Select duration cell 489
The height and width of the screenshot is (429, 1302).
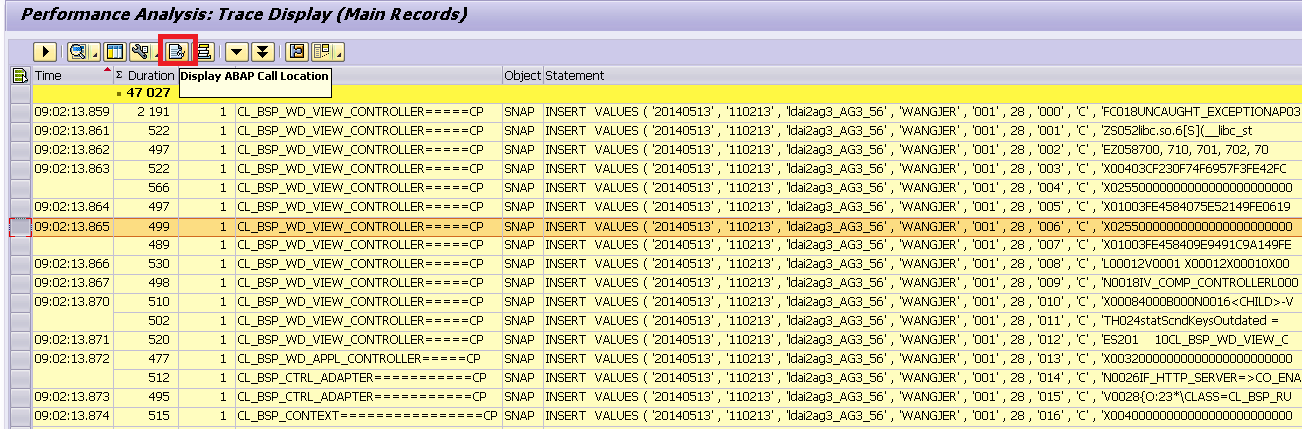pyautogui.click(x=145, y=244)
